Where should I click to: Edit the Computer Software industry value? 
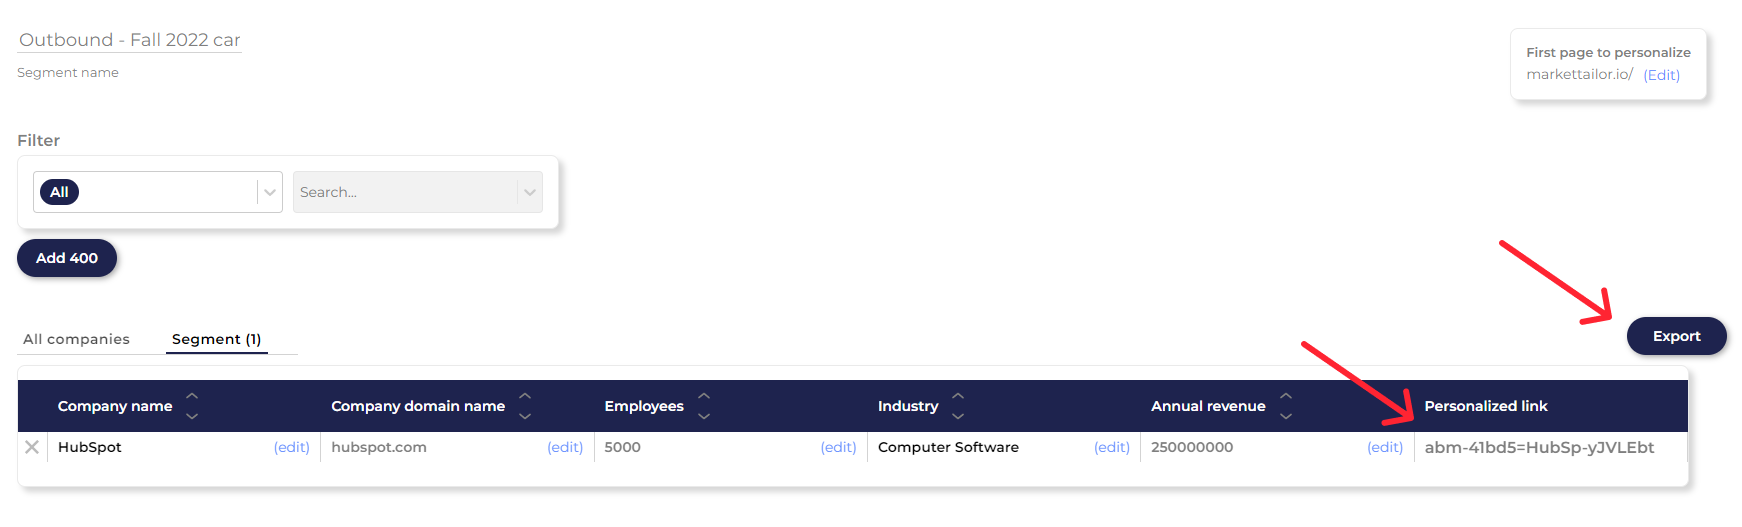[x=1111, y=447]
